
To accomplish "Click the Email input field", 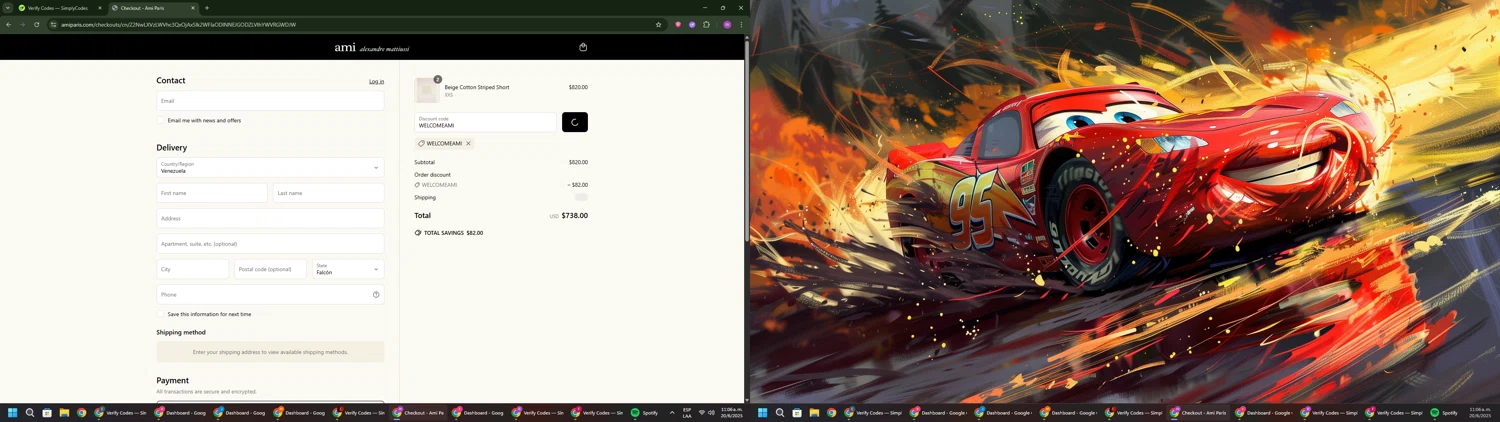I will [x=270, y=101].
